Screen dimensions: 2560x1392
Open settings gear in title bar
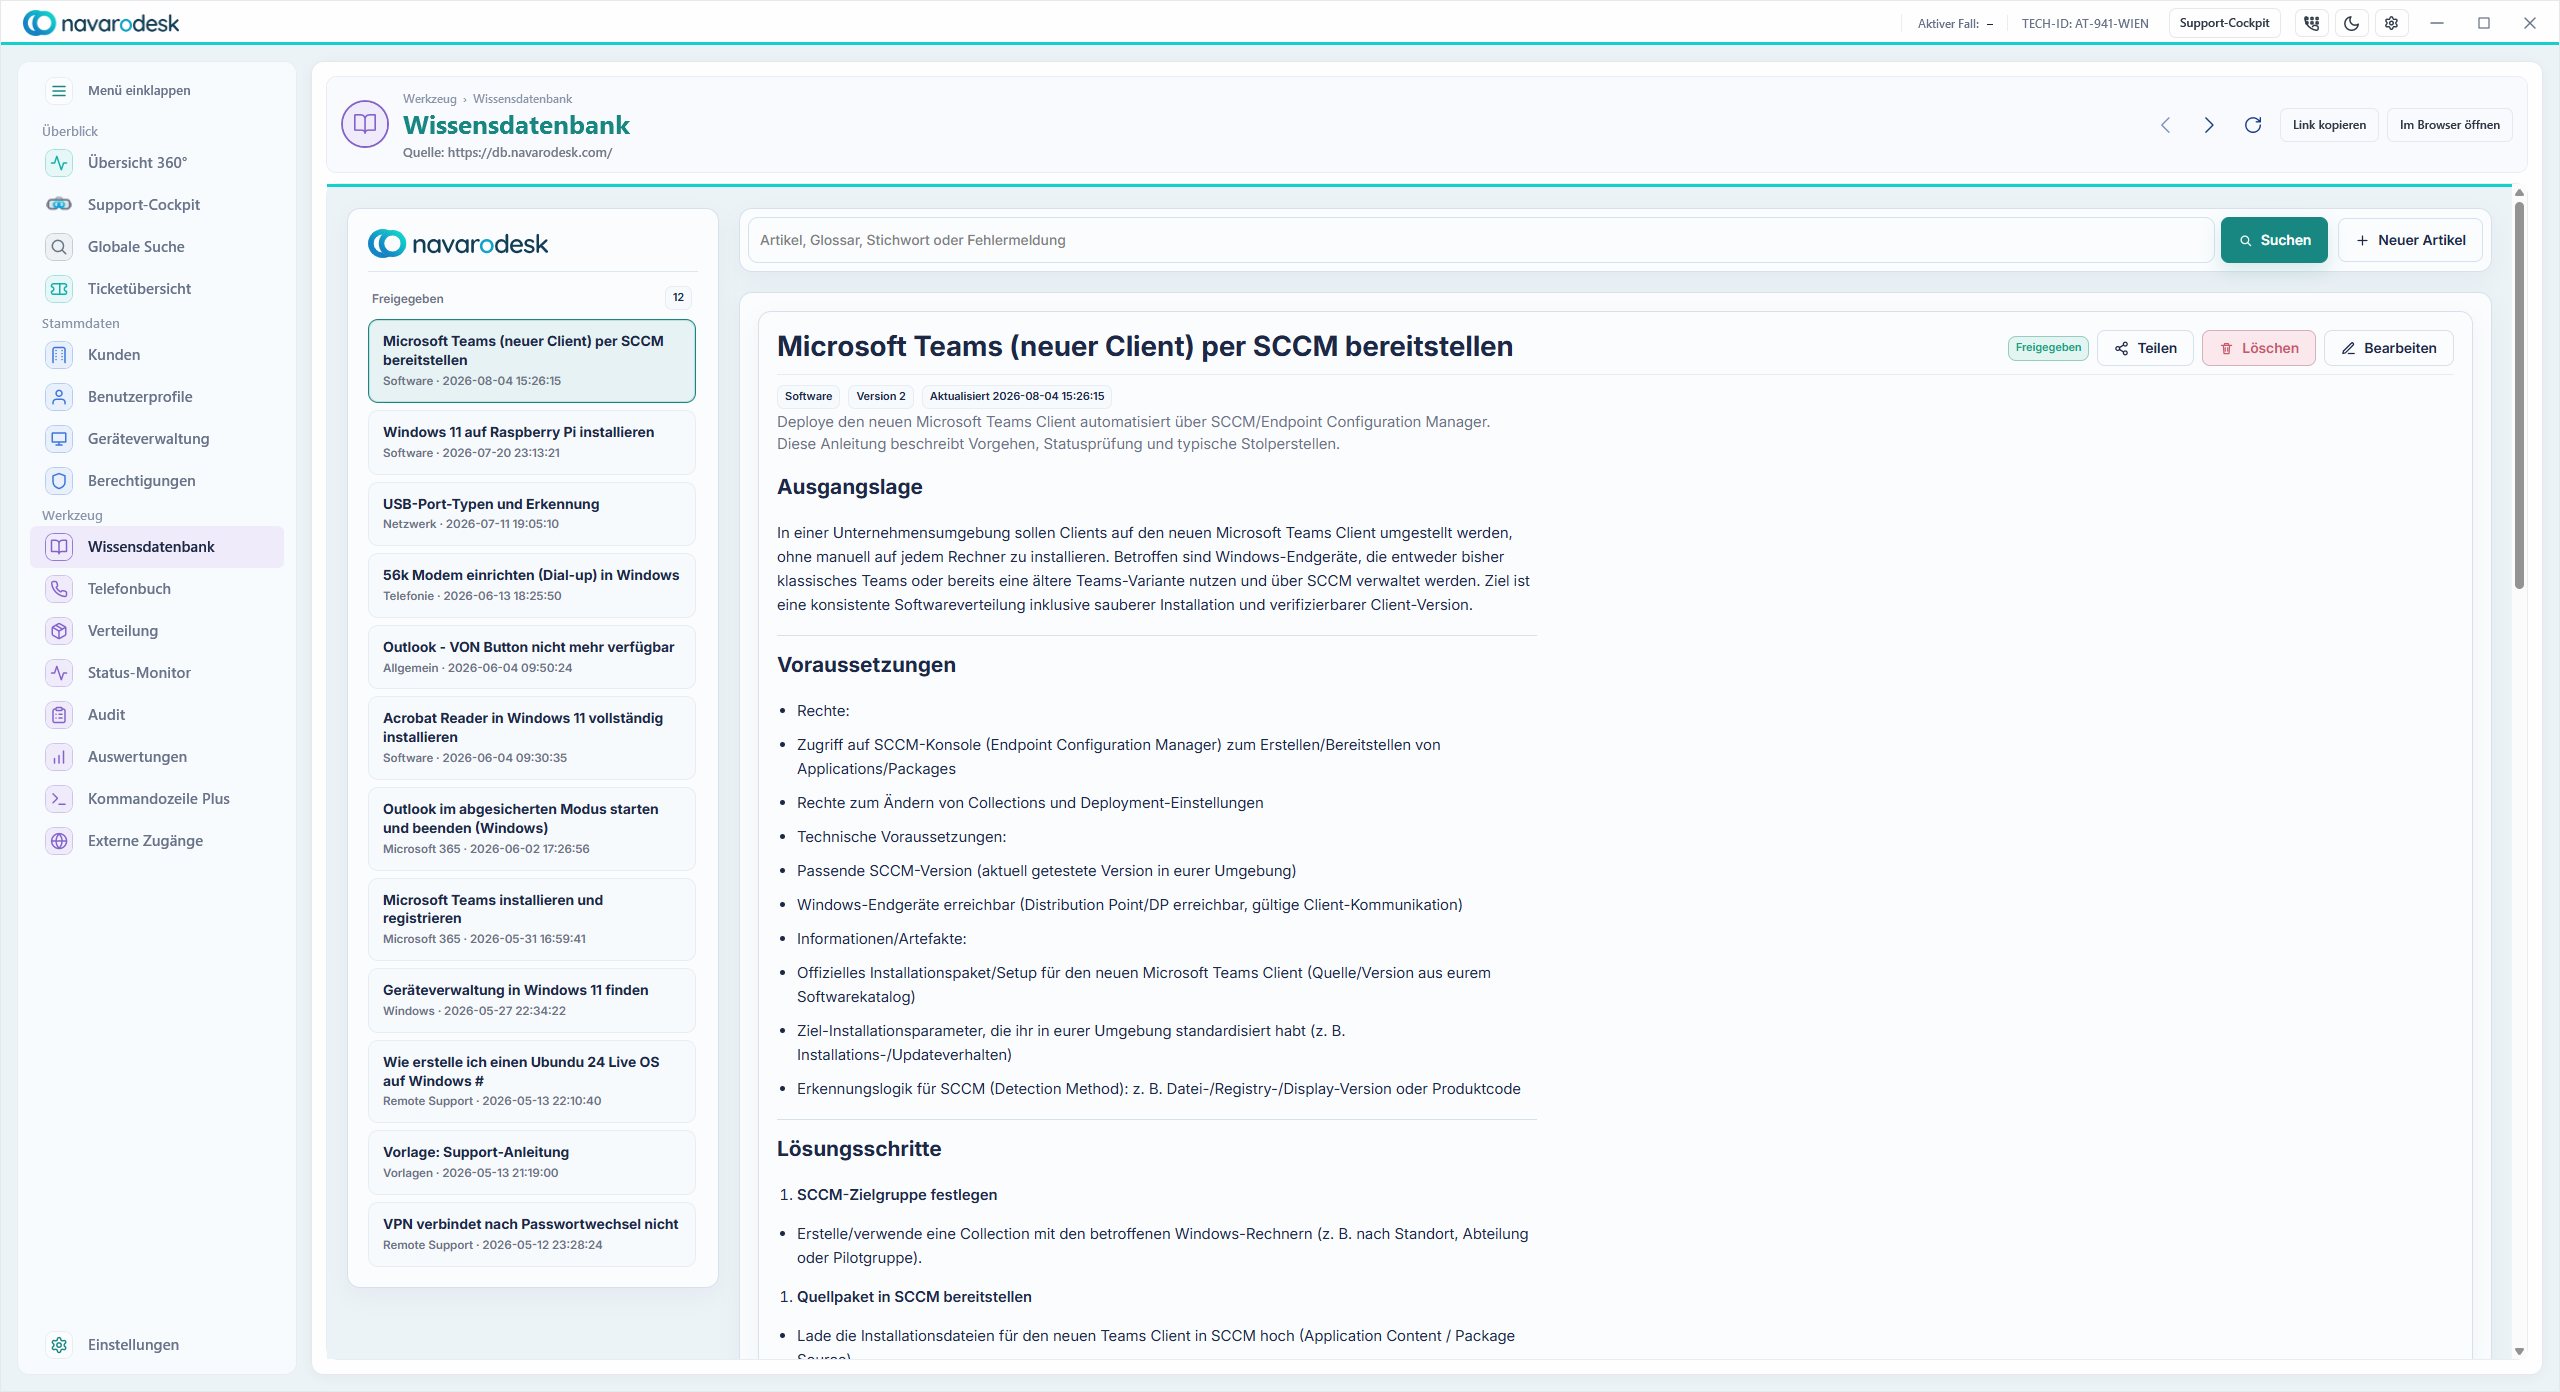2391,23
